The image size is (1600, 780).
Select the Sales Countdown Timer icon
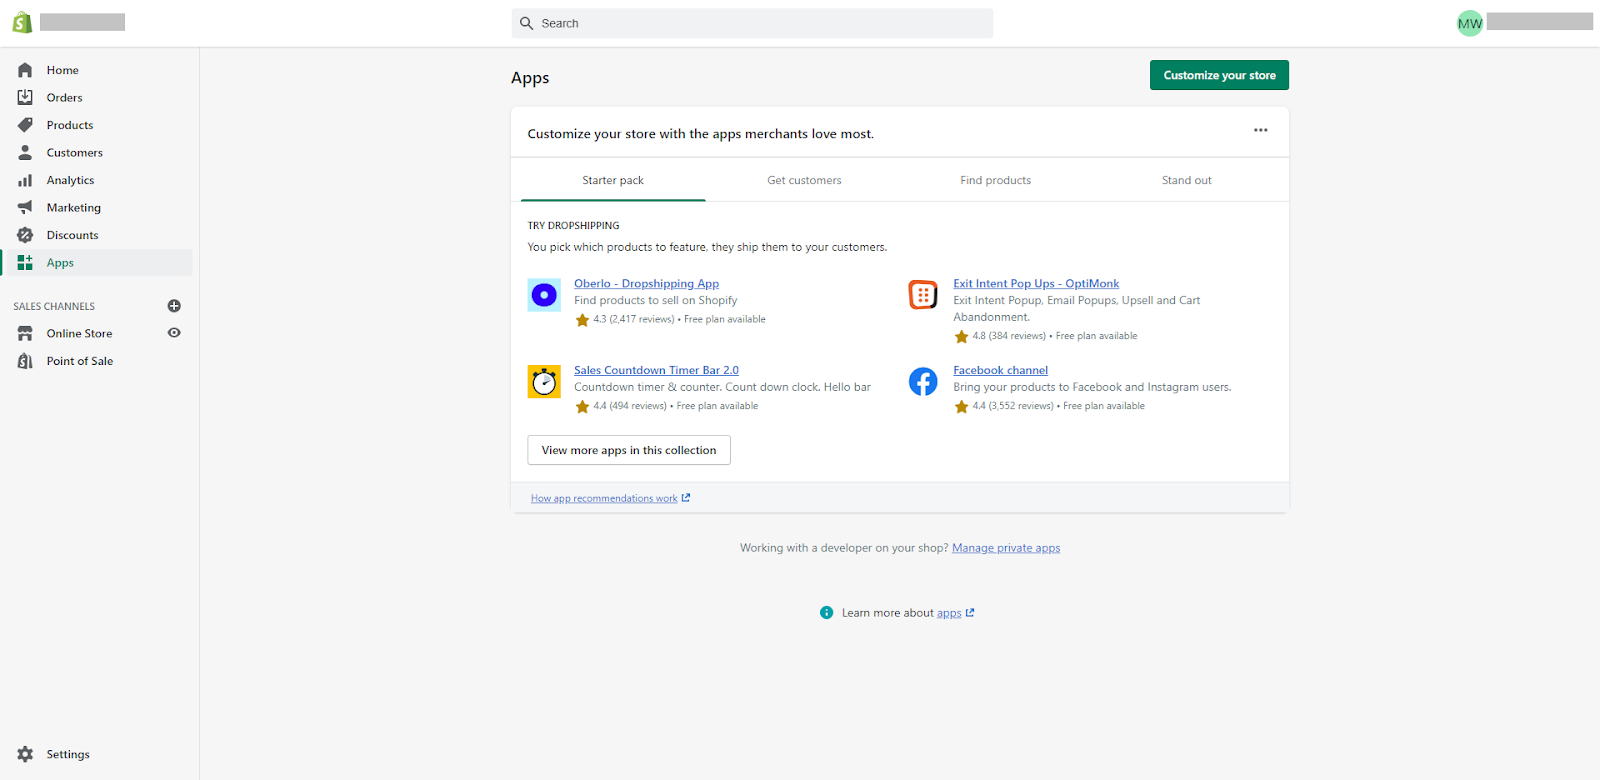[x=544, y=382]
